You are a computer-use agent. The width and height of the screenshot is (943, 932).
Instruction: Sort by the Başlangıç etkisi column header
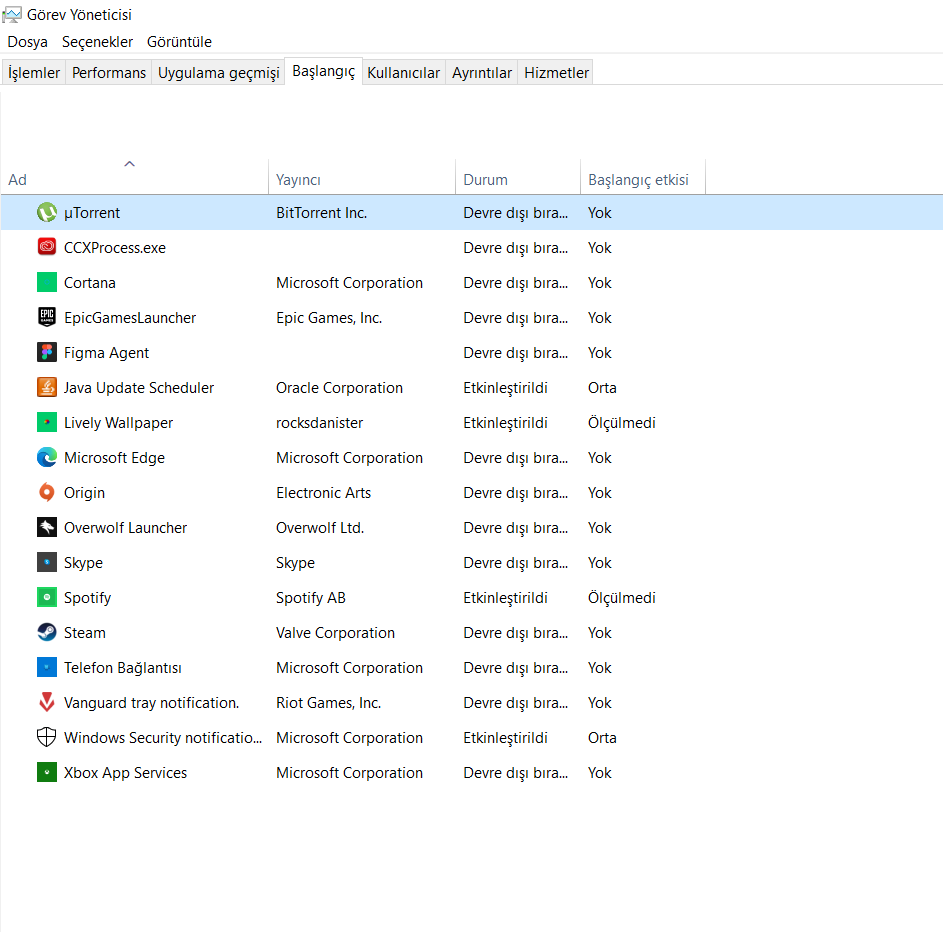pos(643,177)
